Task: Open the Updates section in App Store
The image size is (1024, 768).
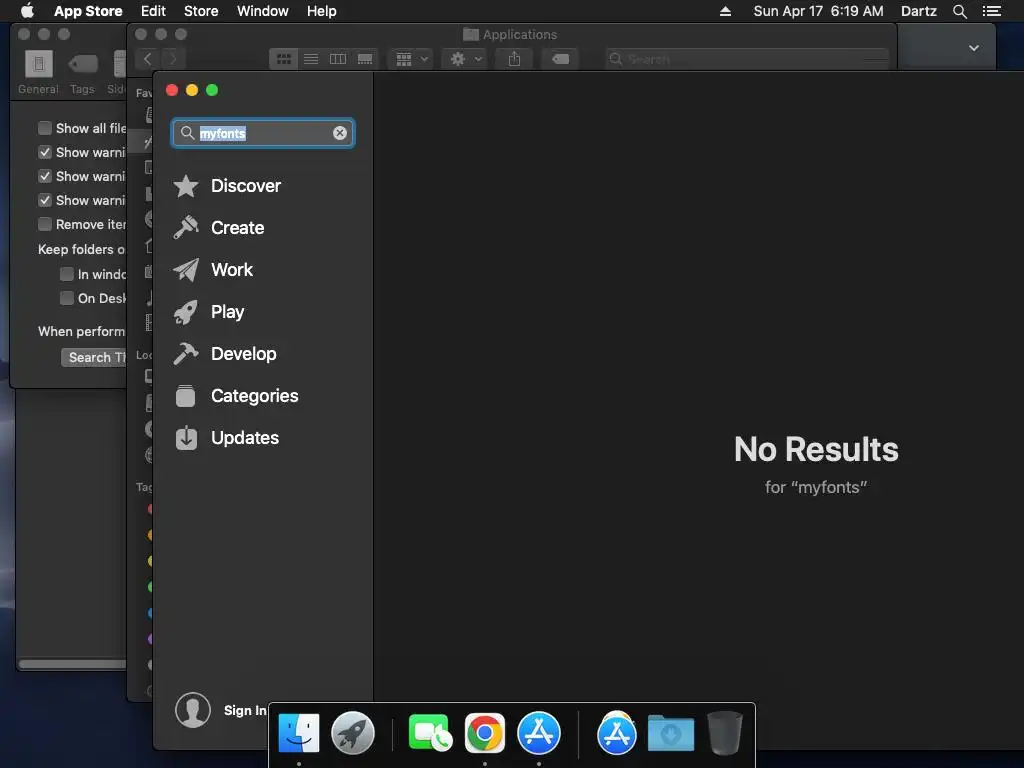Action: click(x=226, y=438)
